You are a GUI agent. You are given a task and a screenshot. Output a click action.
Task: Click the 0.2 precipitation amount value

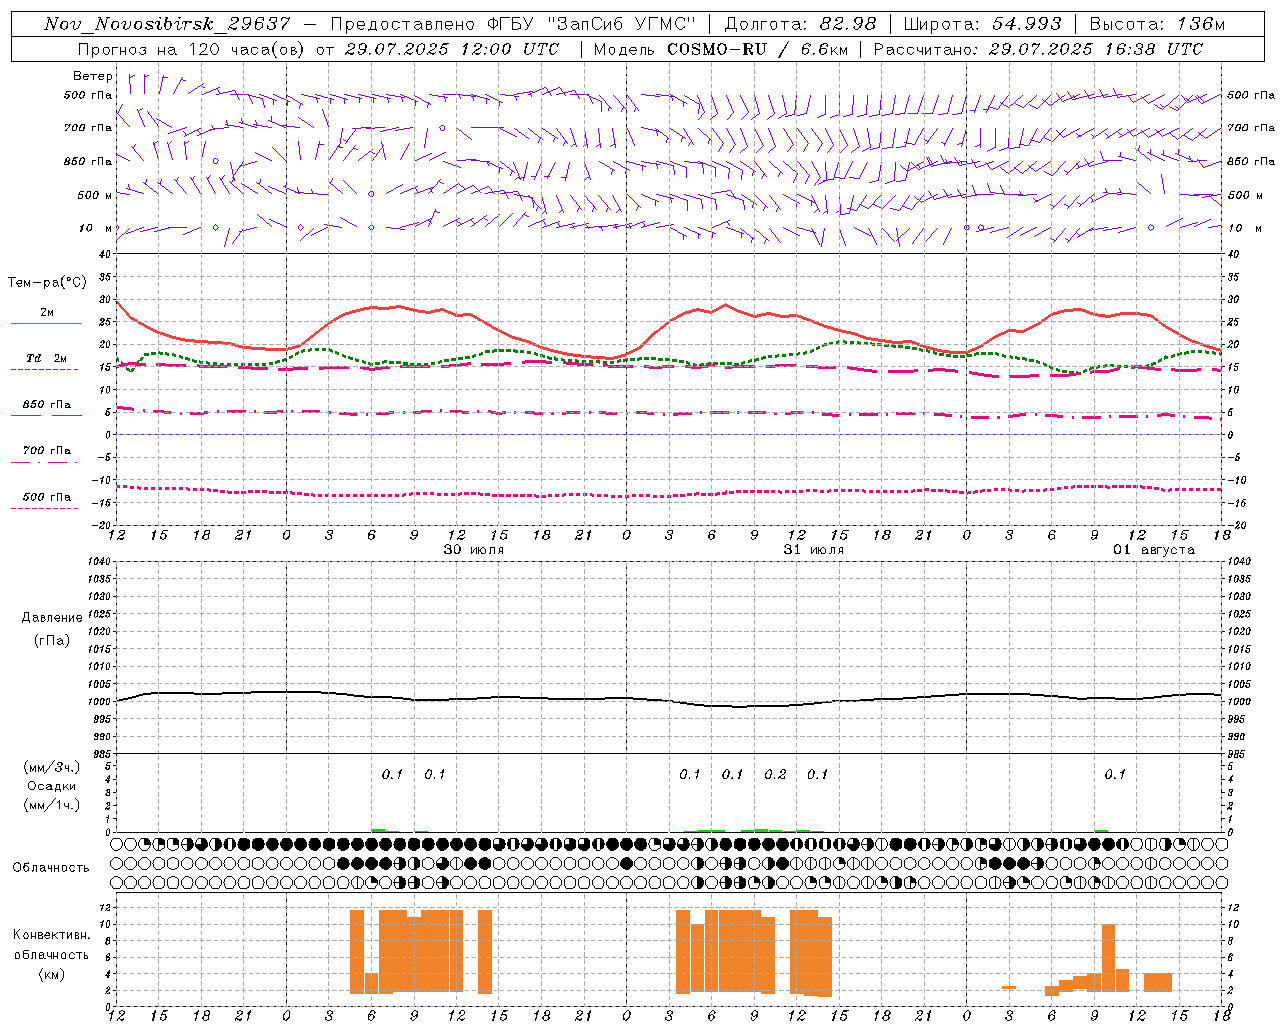point(775,775)
